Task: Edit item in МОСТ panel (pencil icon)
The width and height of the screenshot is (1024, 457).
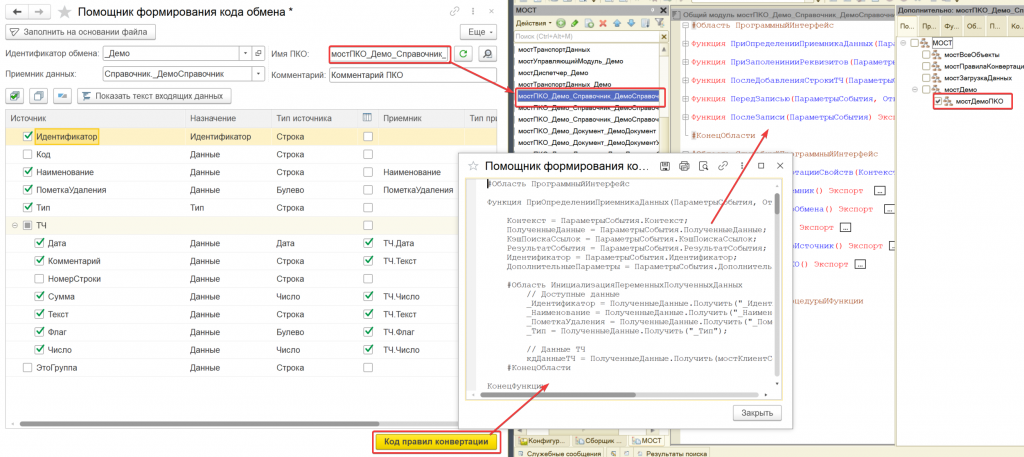Action: 575,23
